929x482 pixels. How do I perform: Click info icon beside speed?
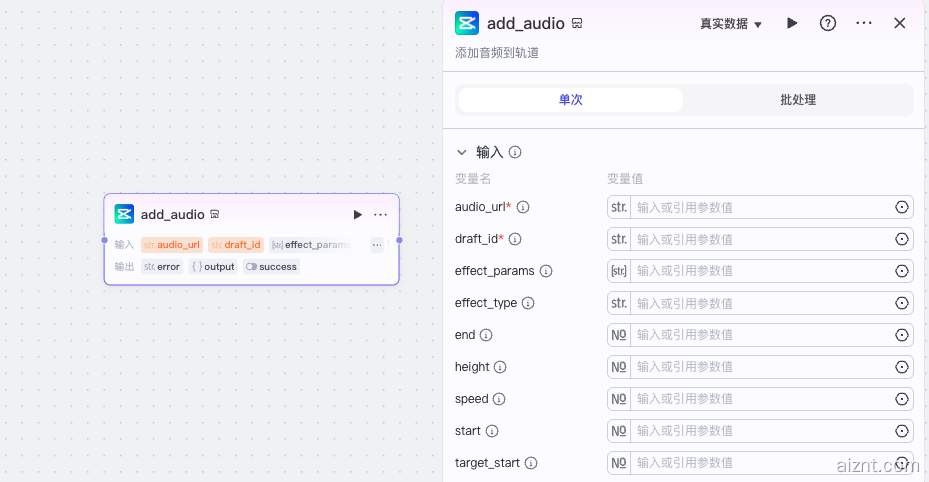click(499, 399)
